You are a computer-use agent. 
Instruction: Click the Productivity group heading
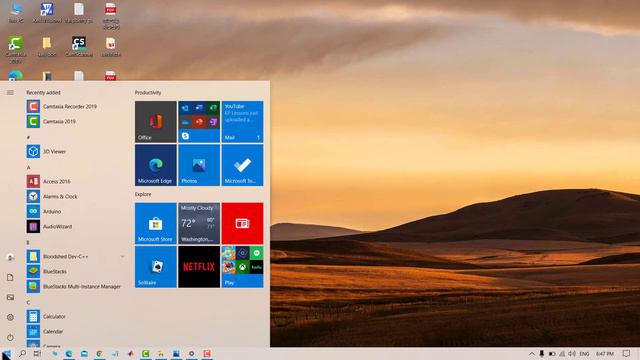148,93
